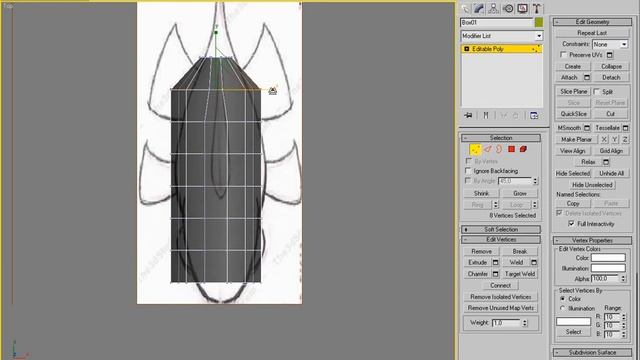Click the Target Weld button
The image size is (640, 360).
(520, 274)
